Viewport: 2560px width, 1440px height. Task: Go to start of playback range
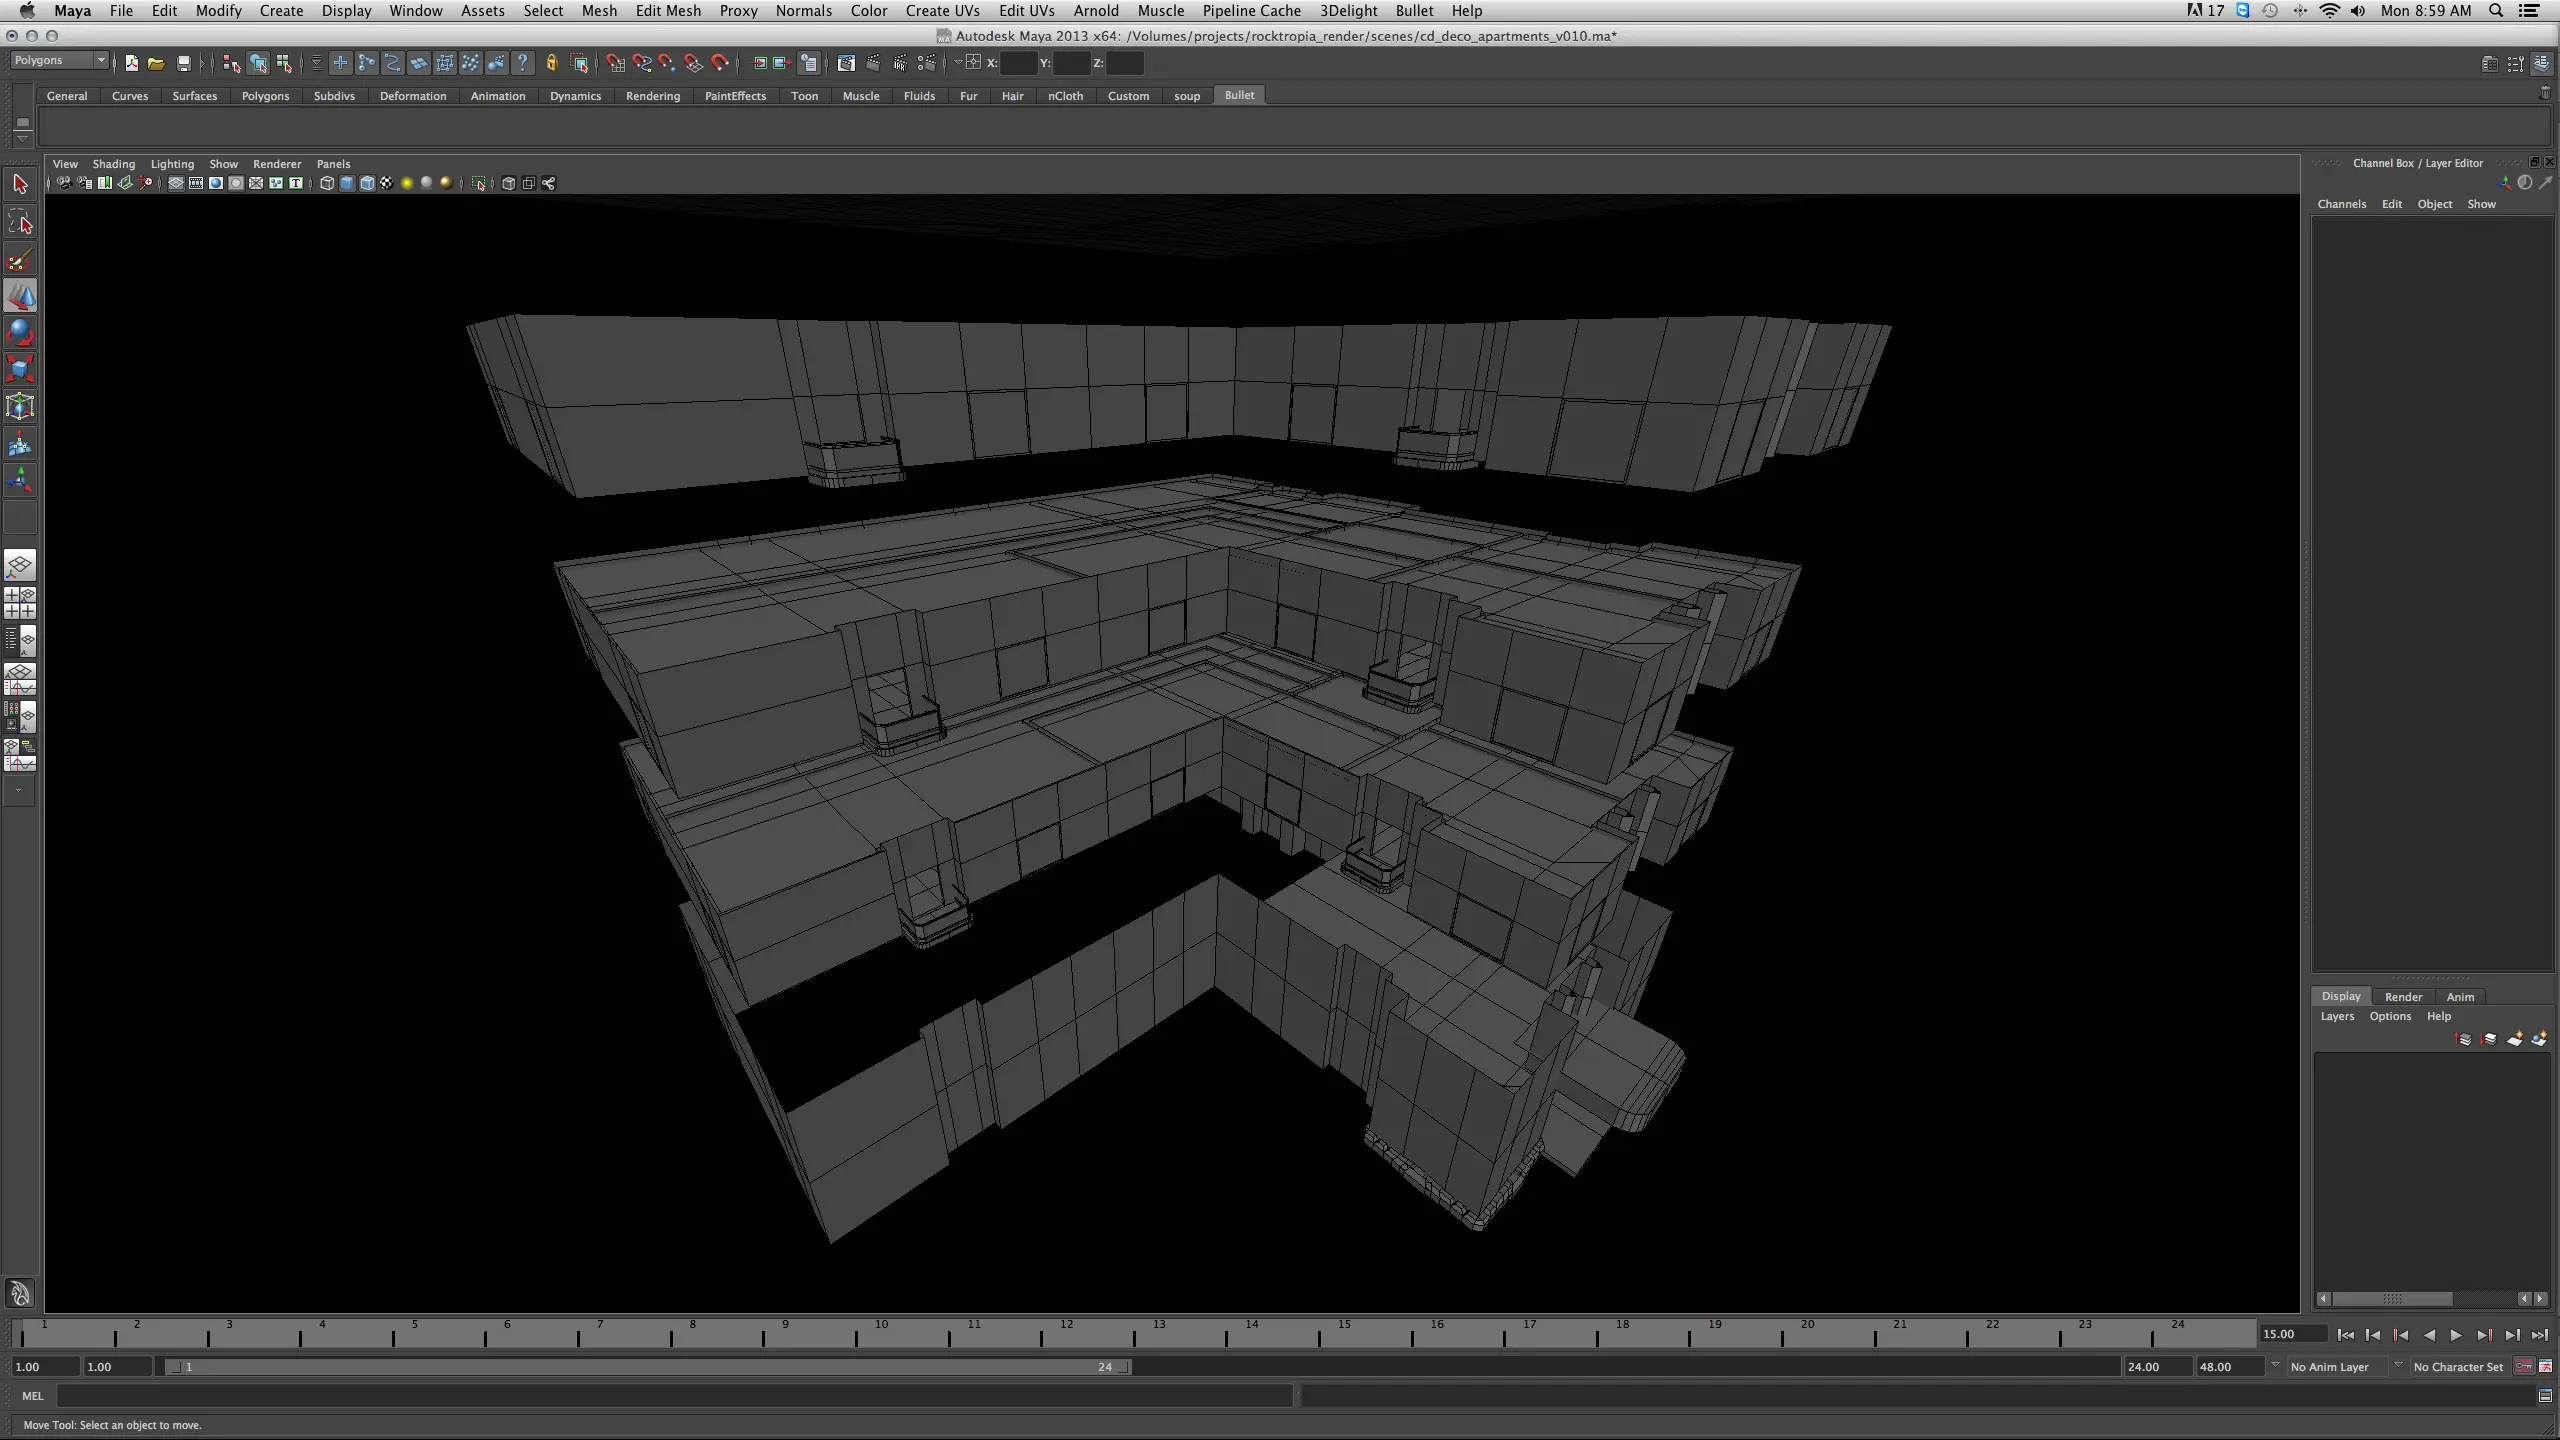coord(2345,1335)
